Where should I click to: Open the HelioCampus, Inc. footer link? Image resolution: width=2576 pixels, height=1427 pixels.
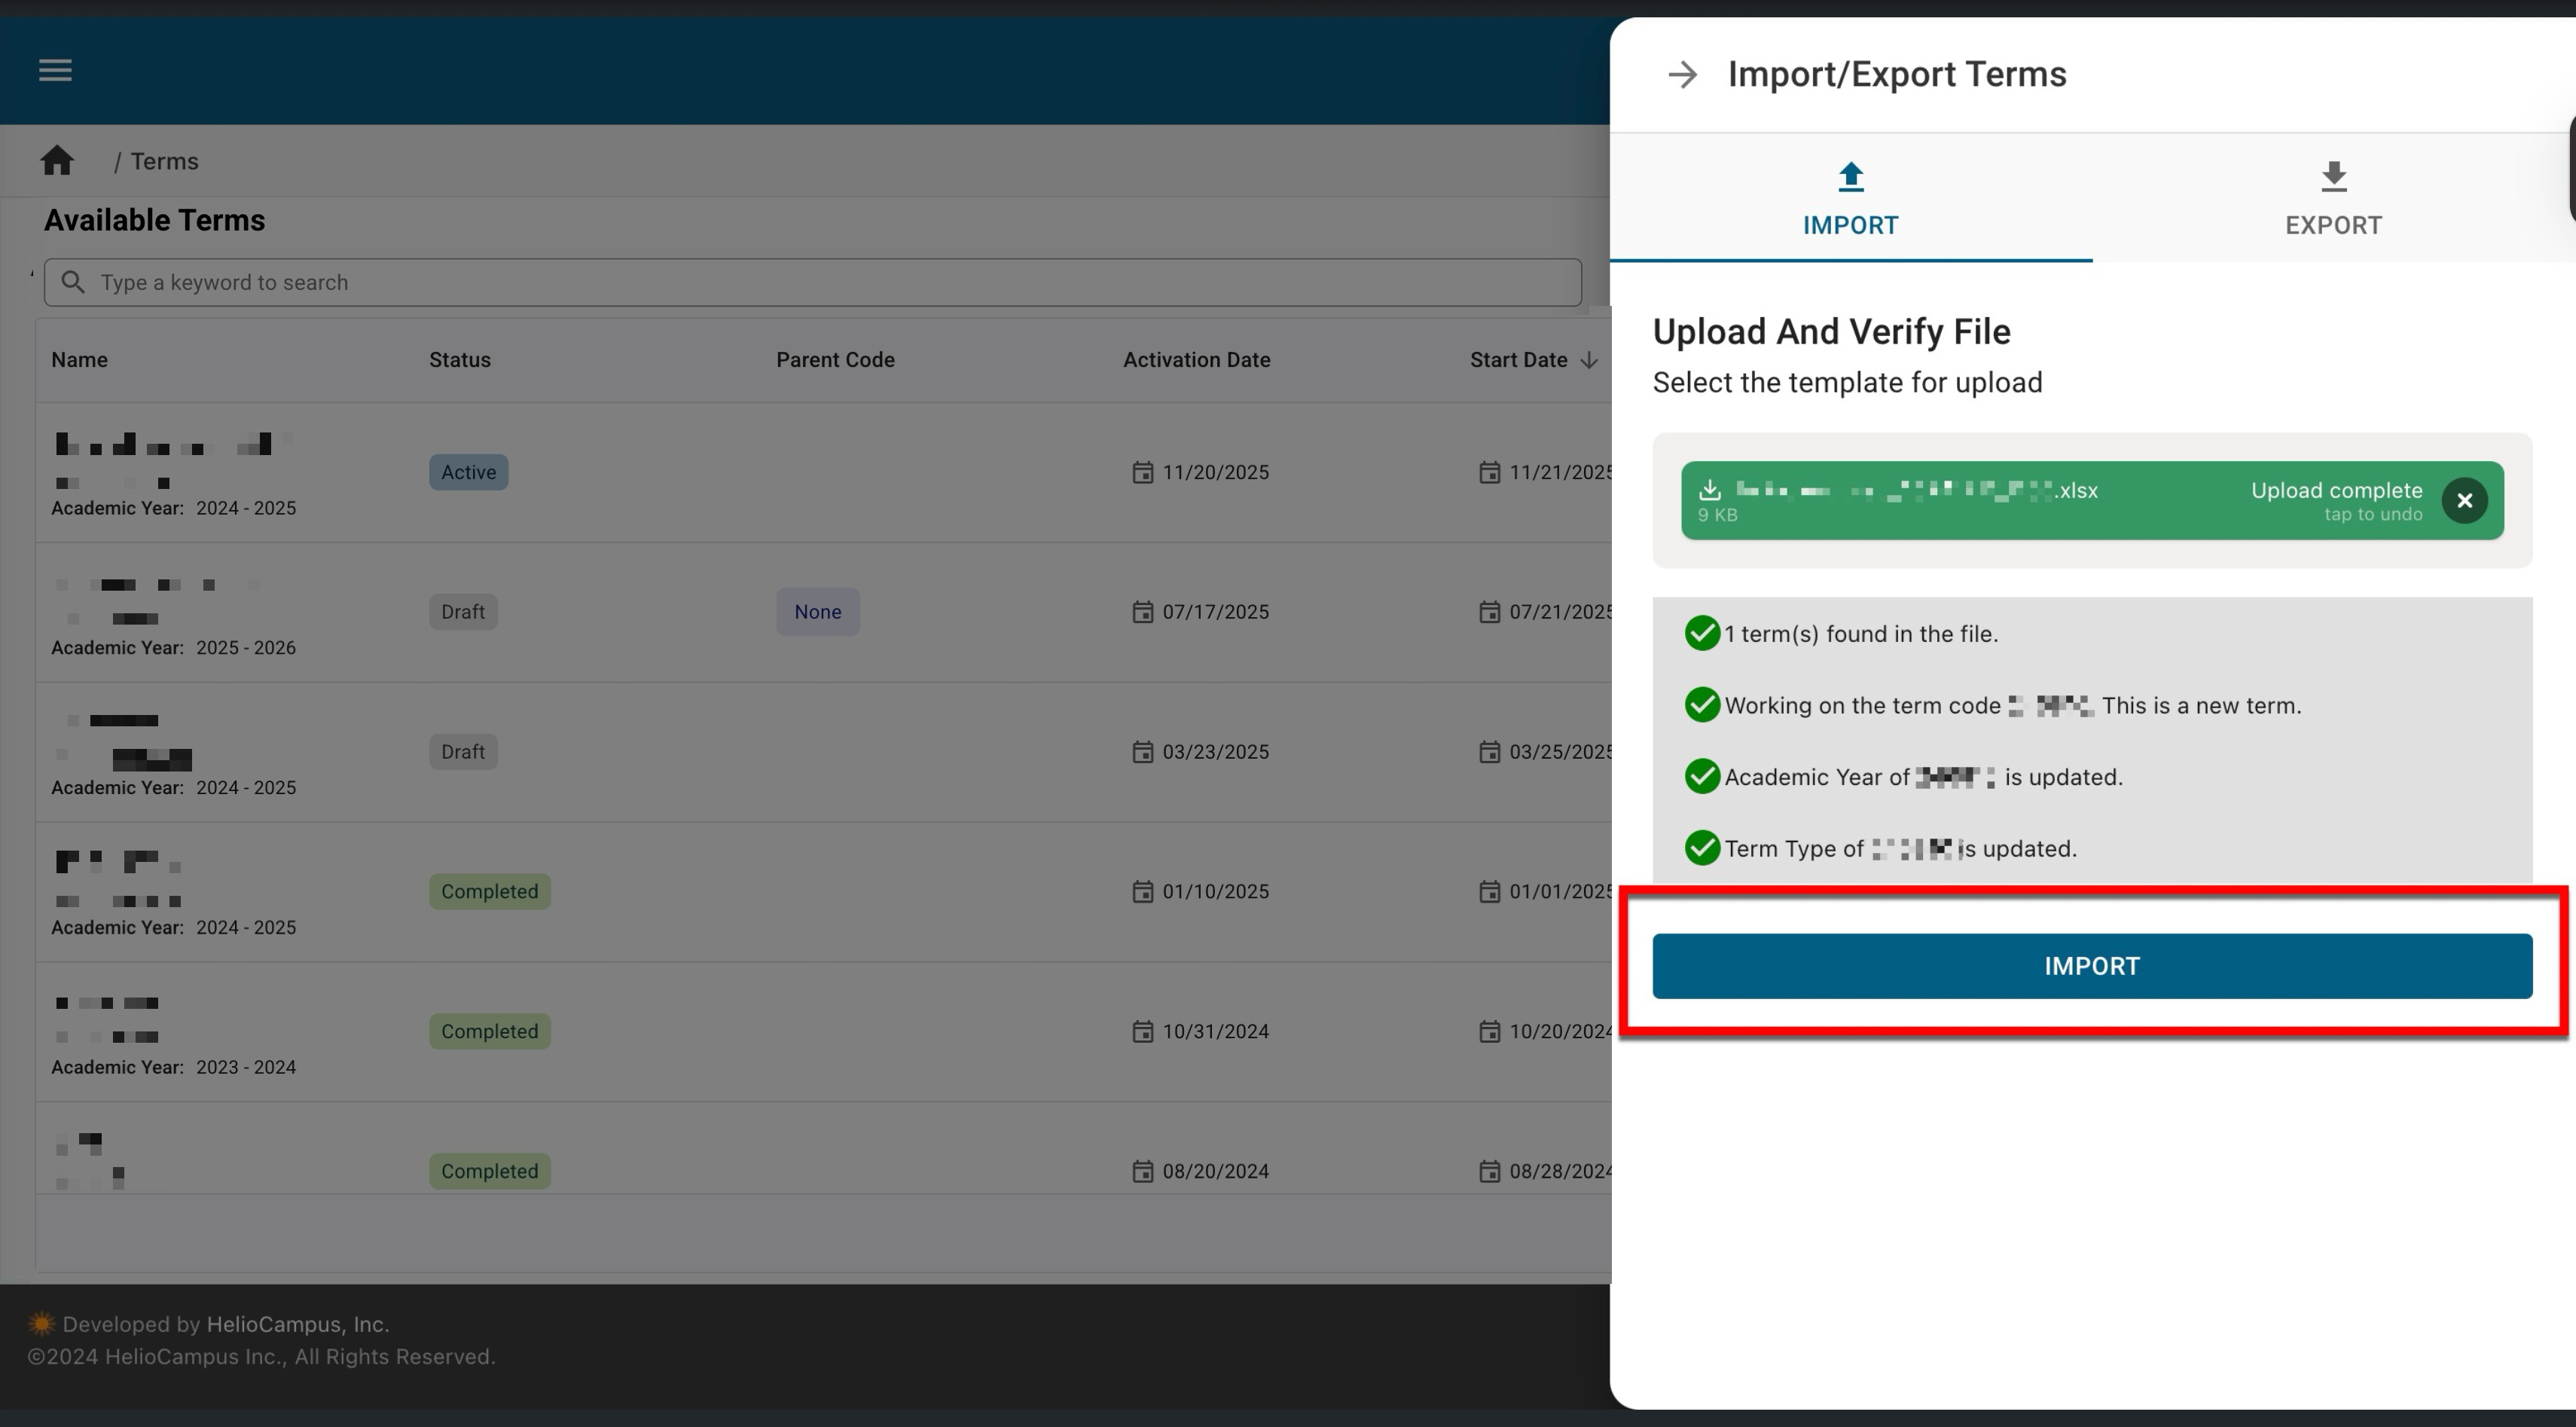pos(297,1324)
